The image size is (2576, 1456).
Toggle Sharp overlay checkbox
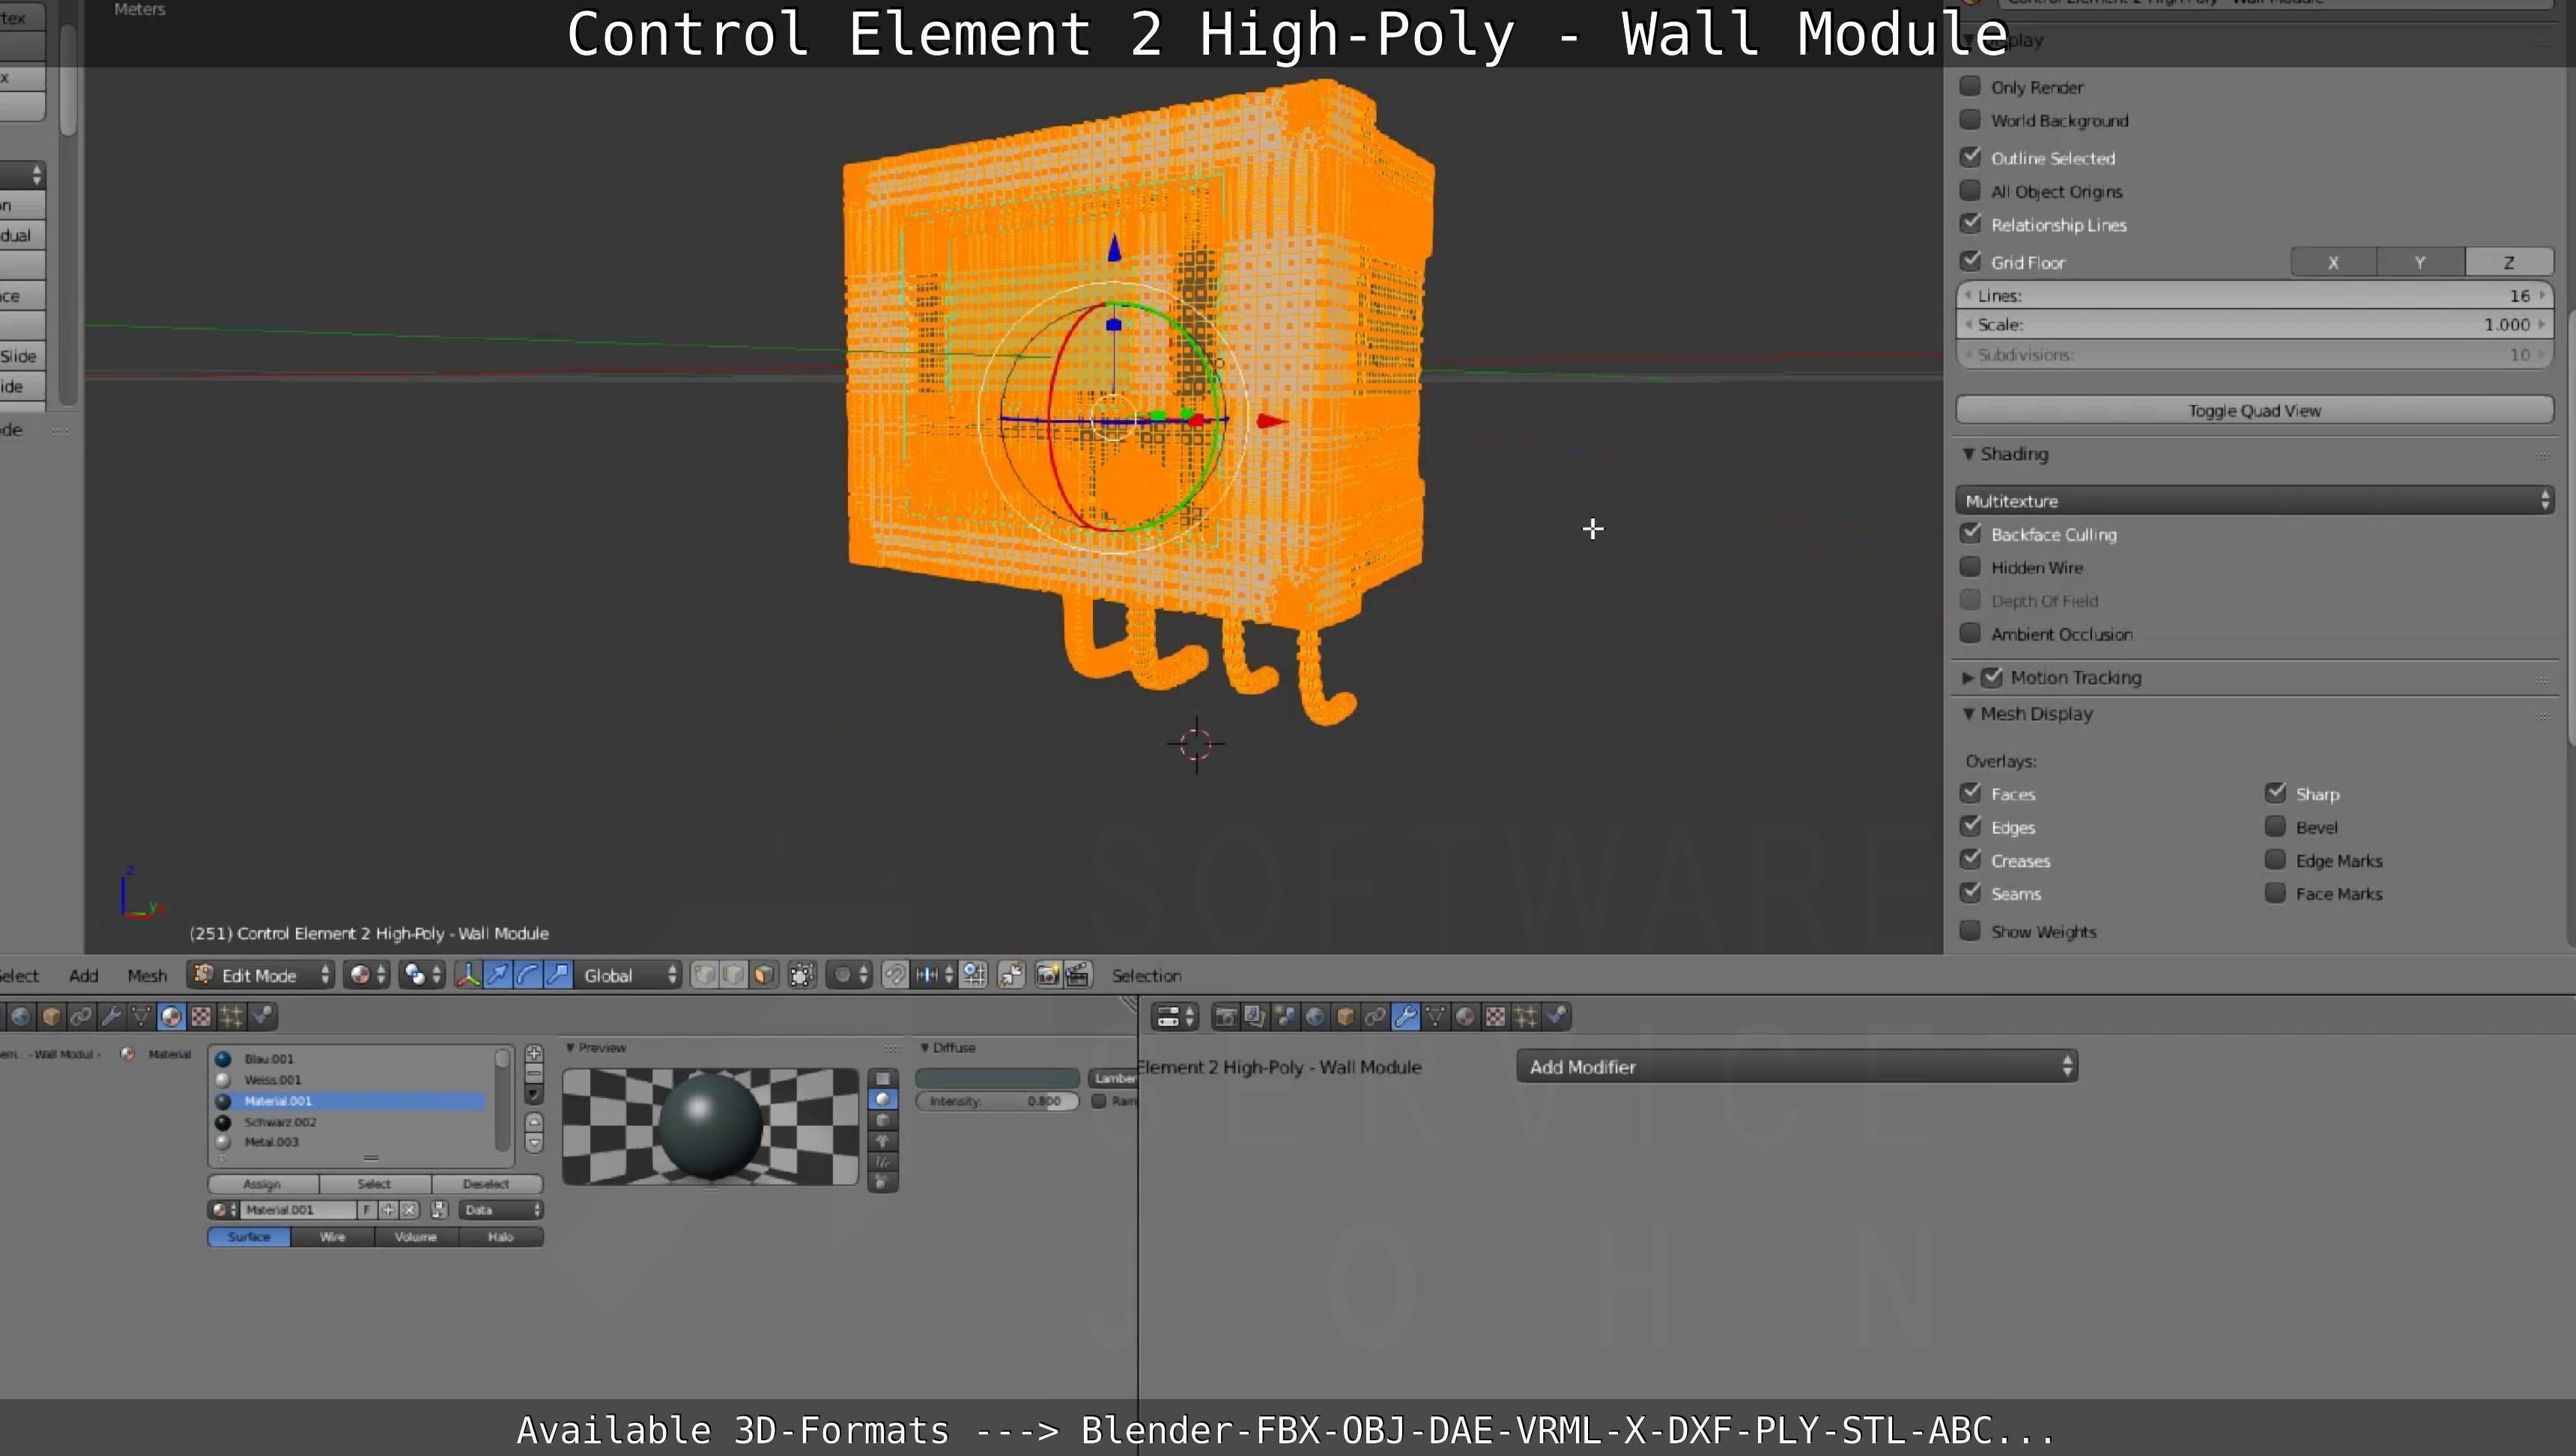pos(2276,793)
